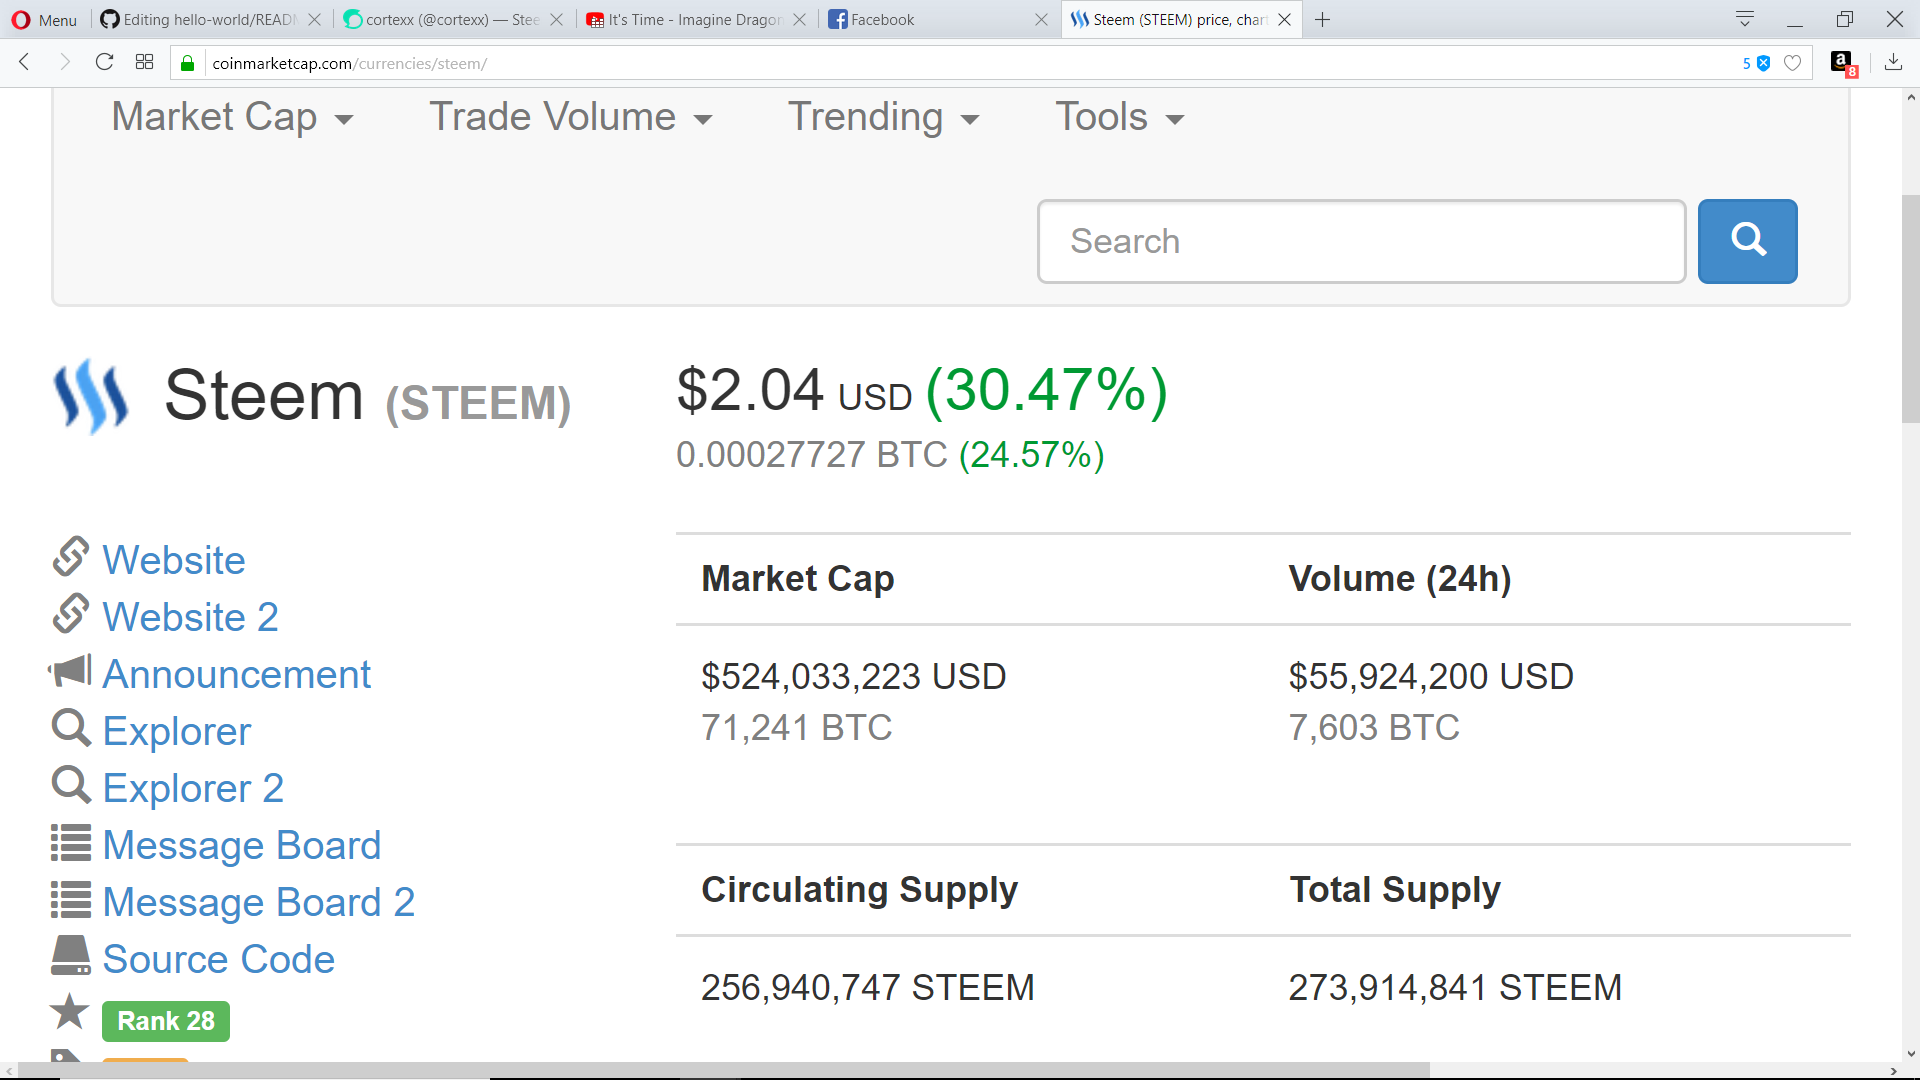
Task: Click the Steem logo icon
Action: pos(91,396)
